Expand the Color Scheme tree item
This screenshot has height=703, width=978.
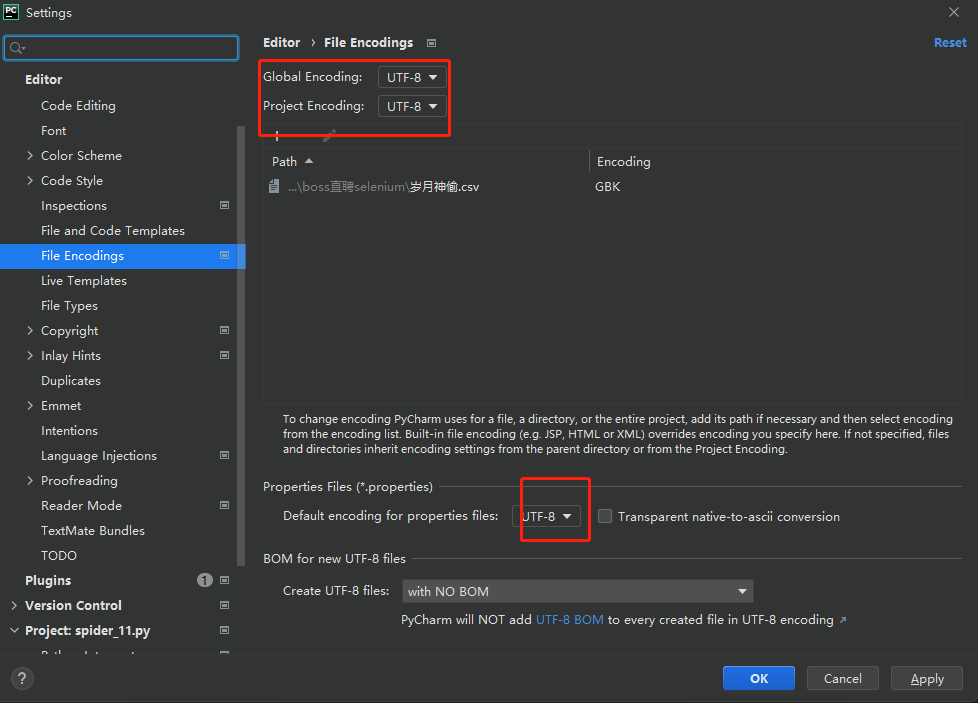click(x=31, y=155)
